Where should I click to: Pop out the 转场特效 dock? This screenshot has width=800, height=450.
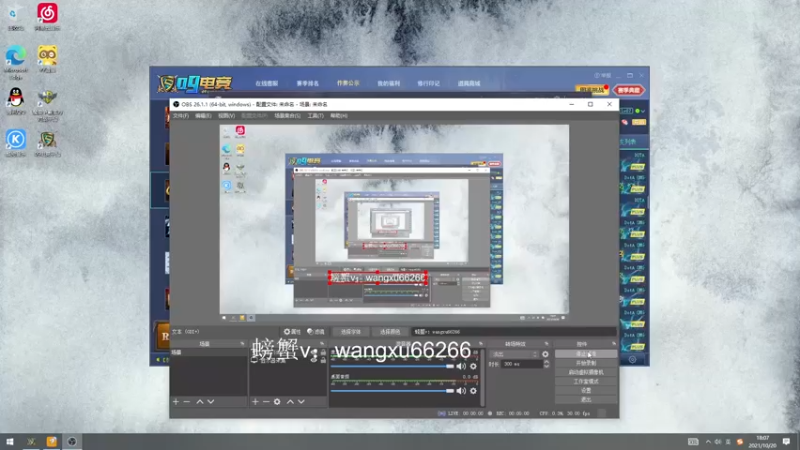click(x=546, y=344)
